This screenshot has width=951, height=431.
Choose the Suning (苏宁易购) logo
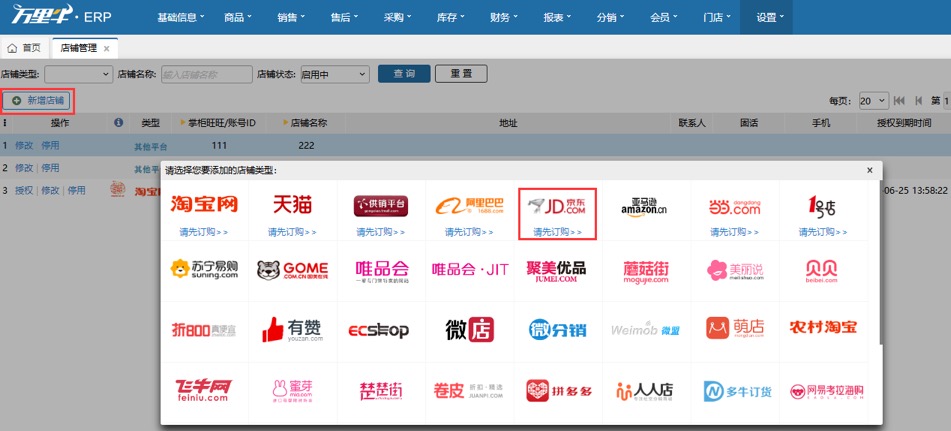tap(204, 269)
